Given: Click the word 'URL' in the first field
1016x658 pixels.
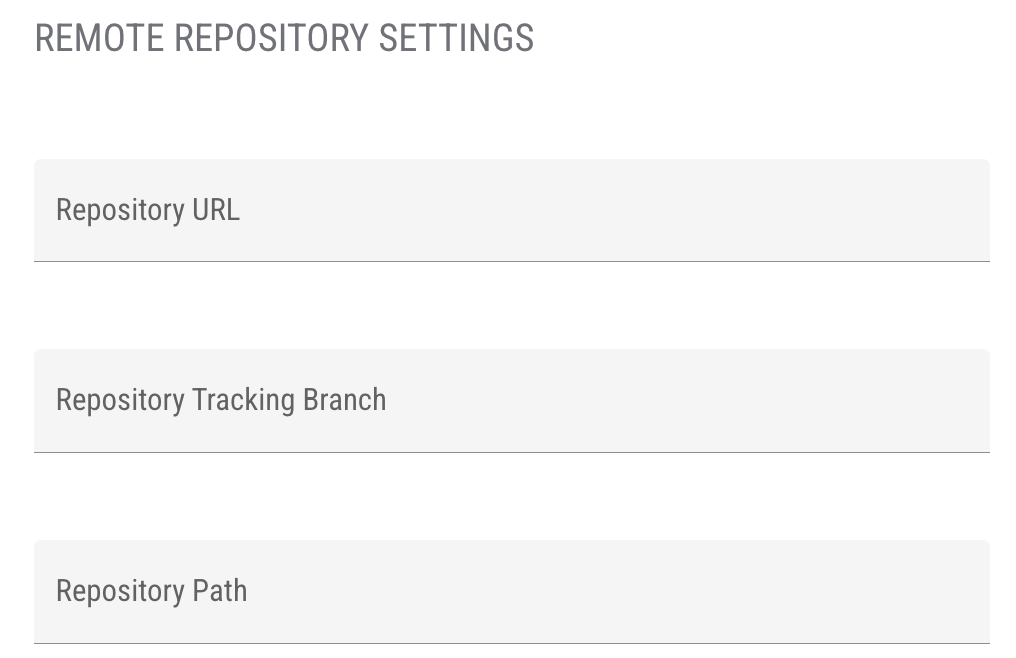Looking at the screenshot, I should [216, 211].
